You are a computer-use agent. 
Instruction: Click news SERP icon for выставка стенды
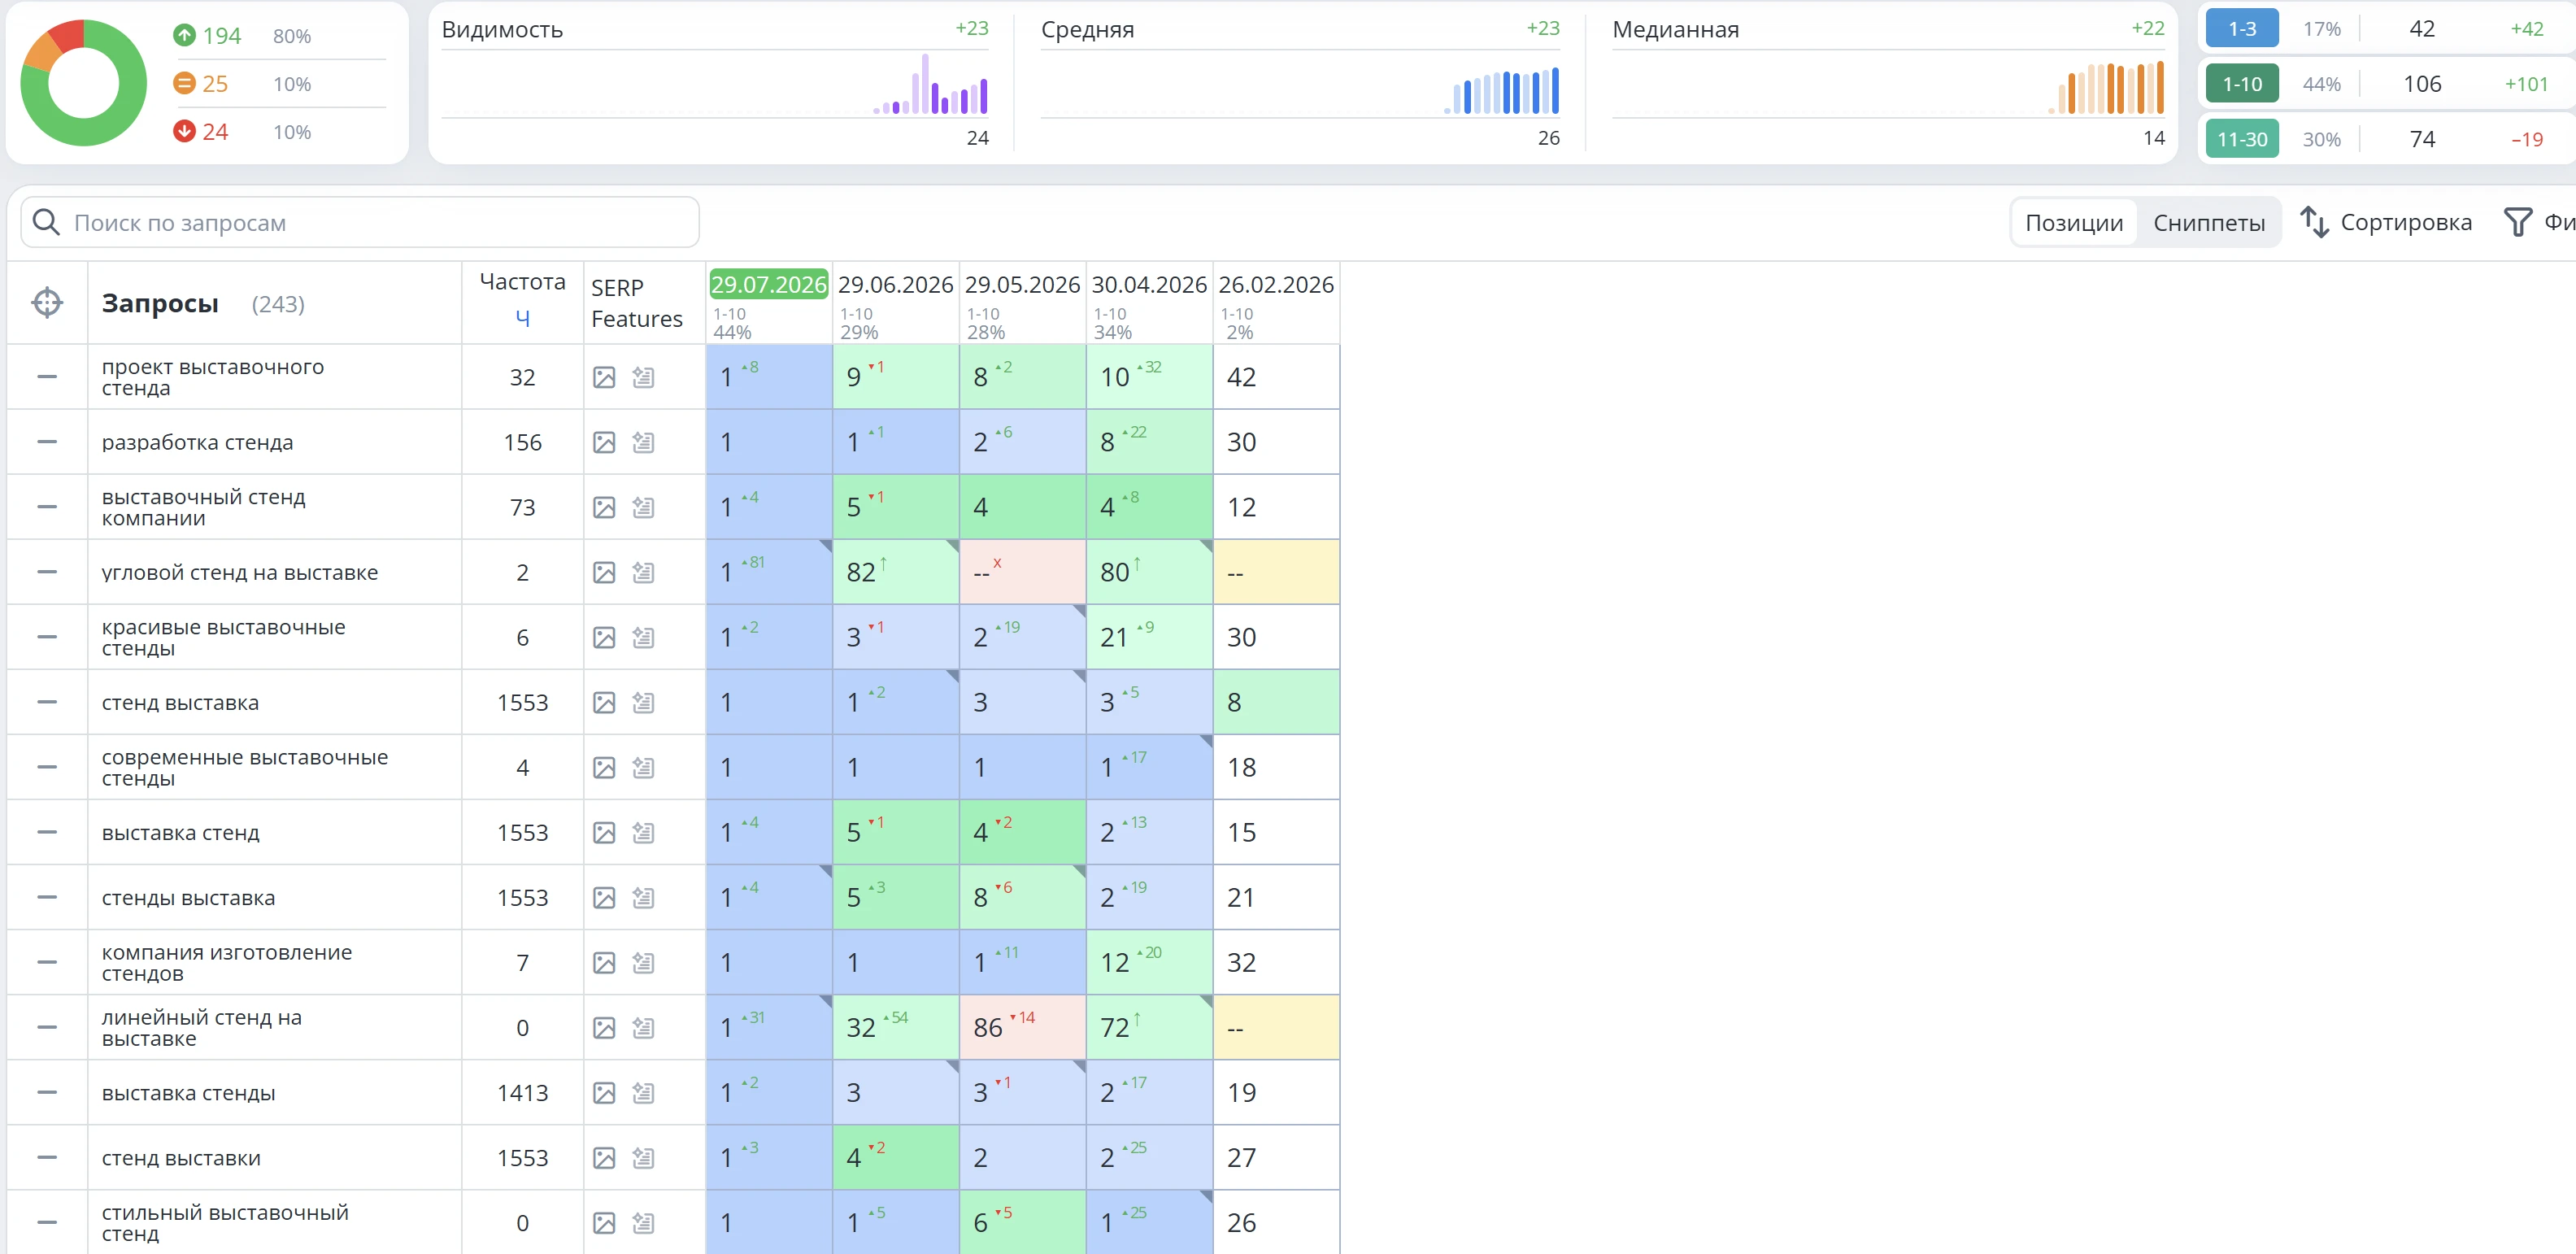click(643, 1092)
